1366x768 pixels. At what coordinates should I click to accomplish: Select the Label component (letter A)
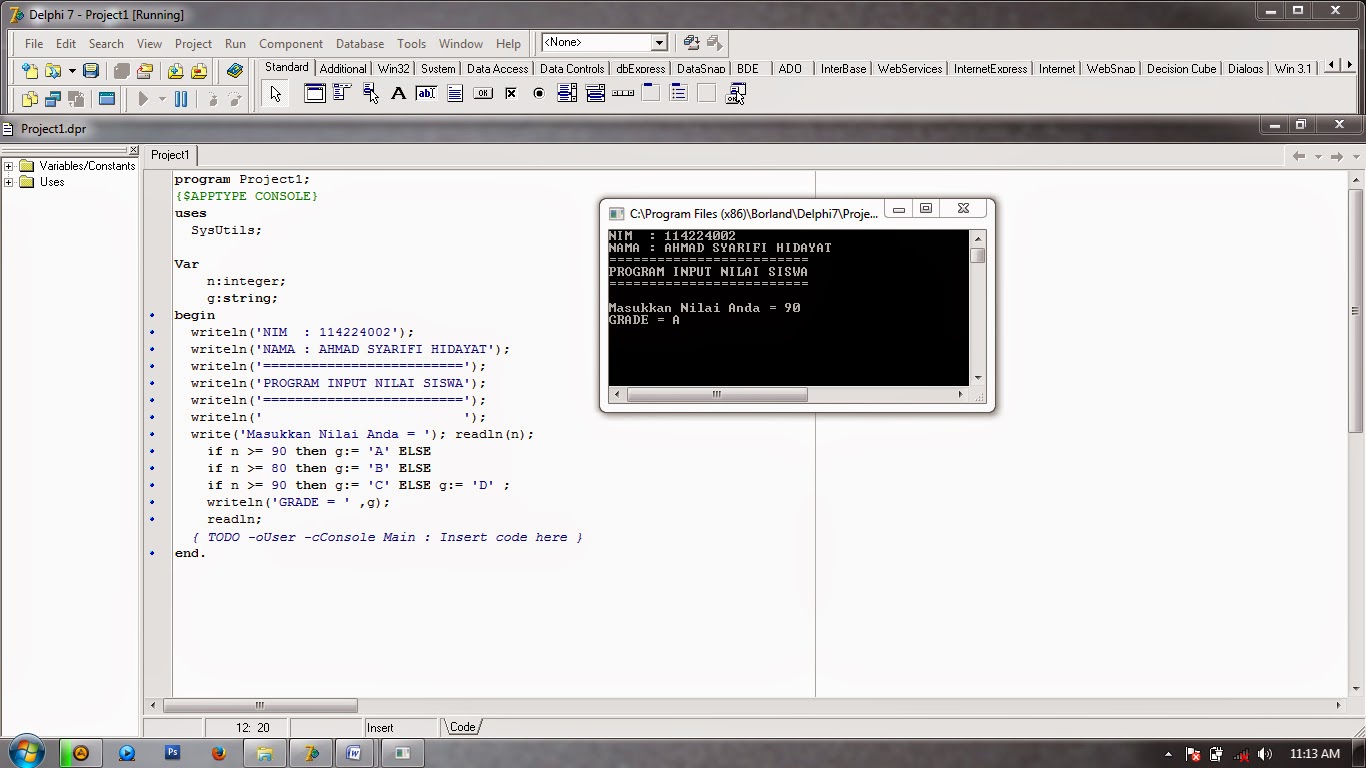point(398,94)
